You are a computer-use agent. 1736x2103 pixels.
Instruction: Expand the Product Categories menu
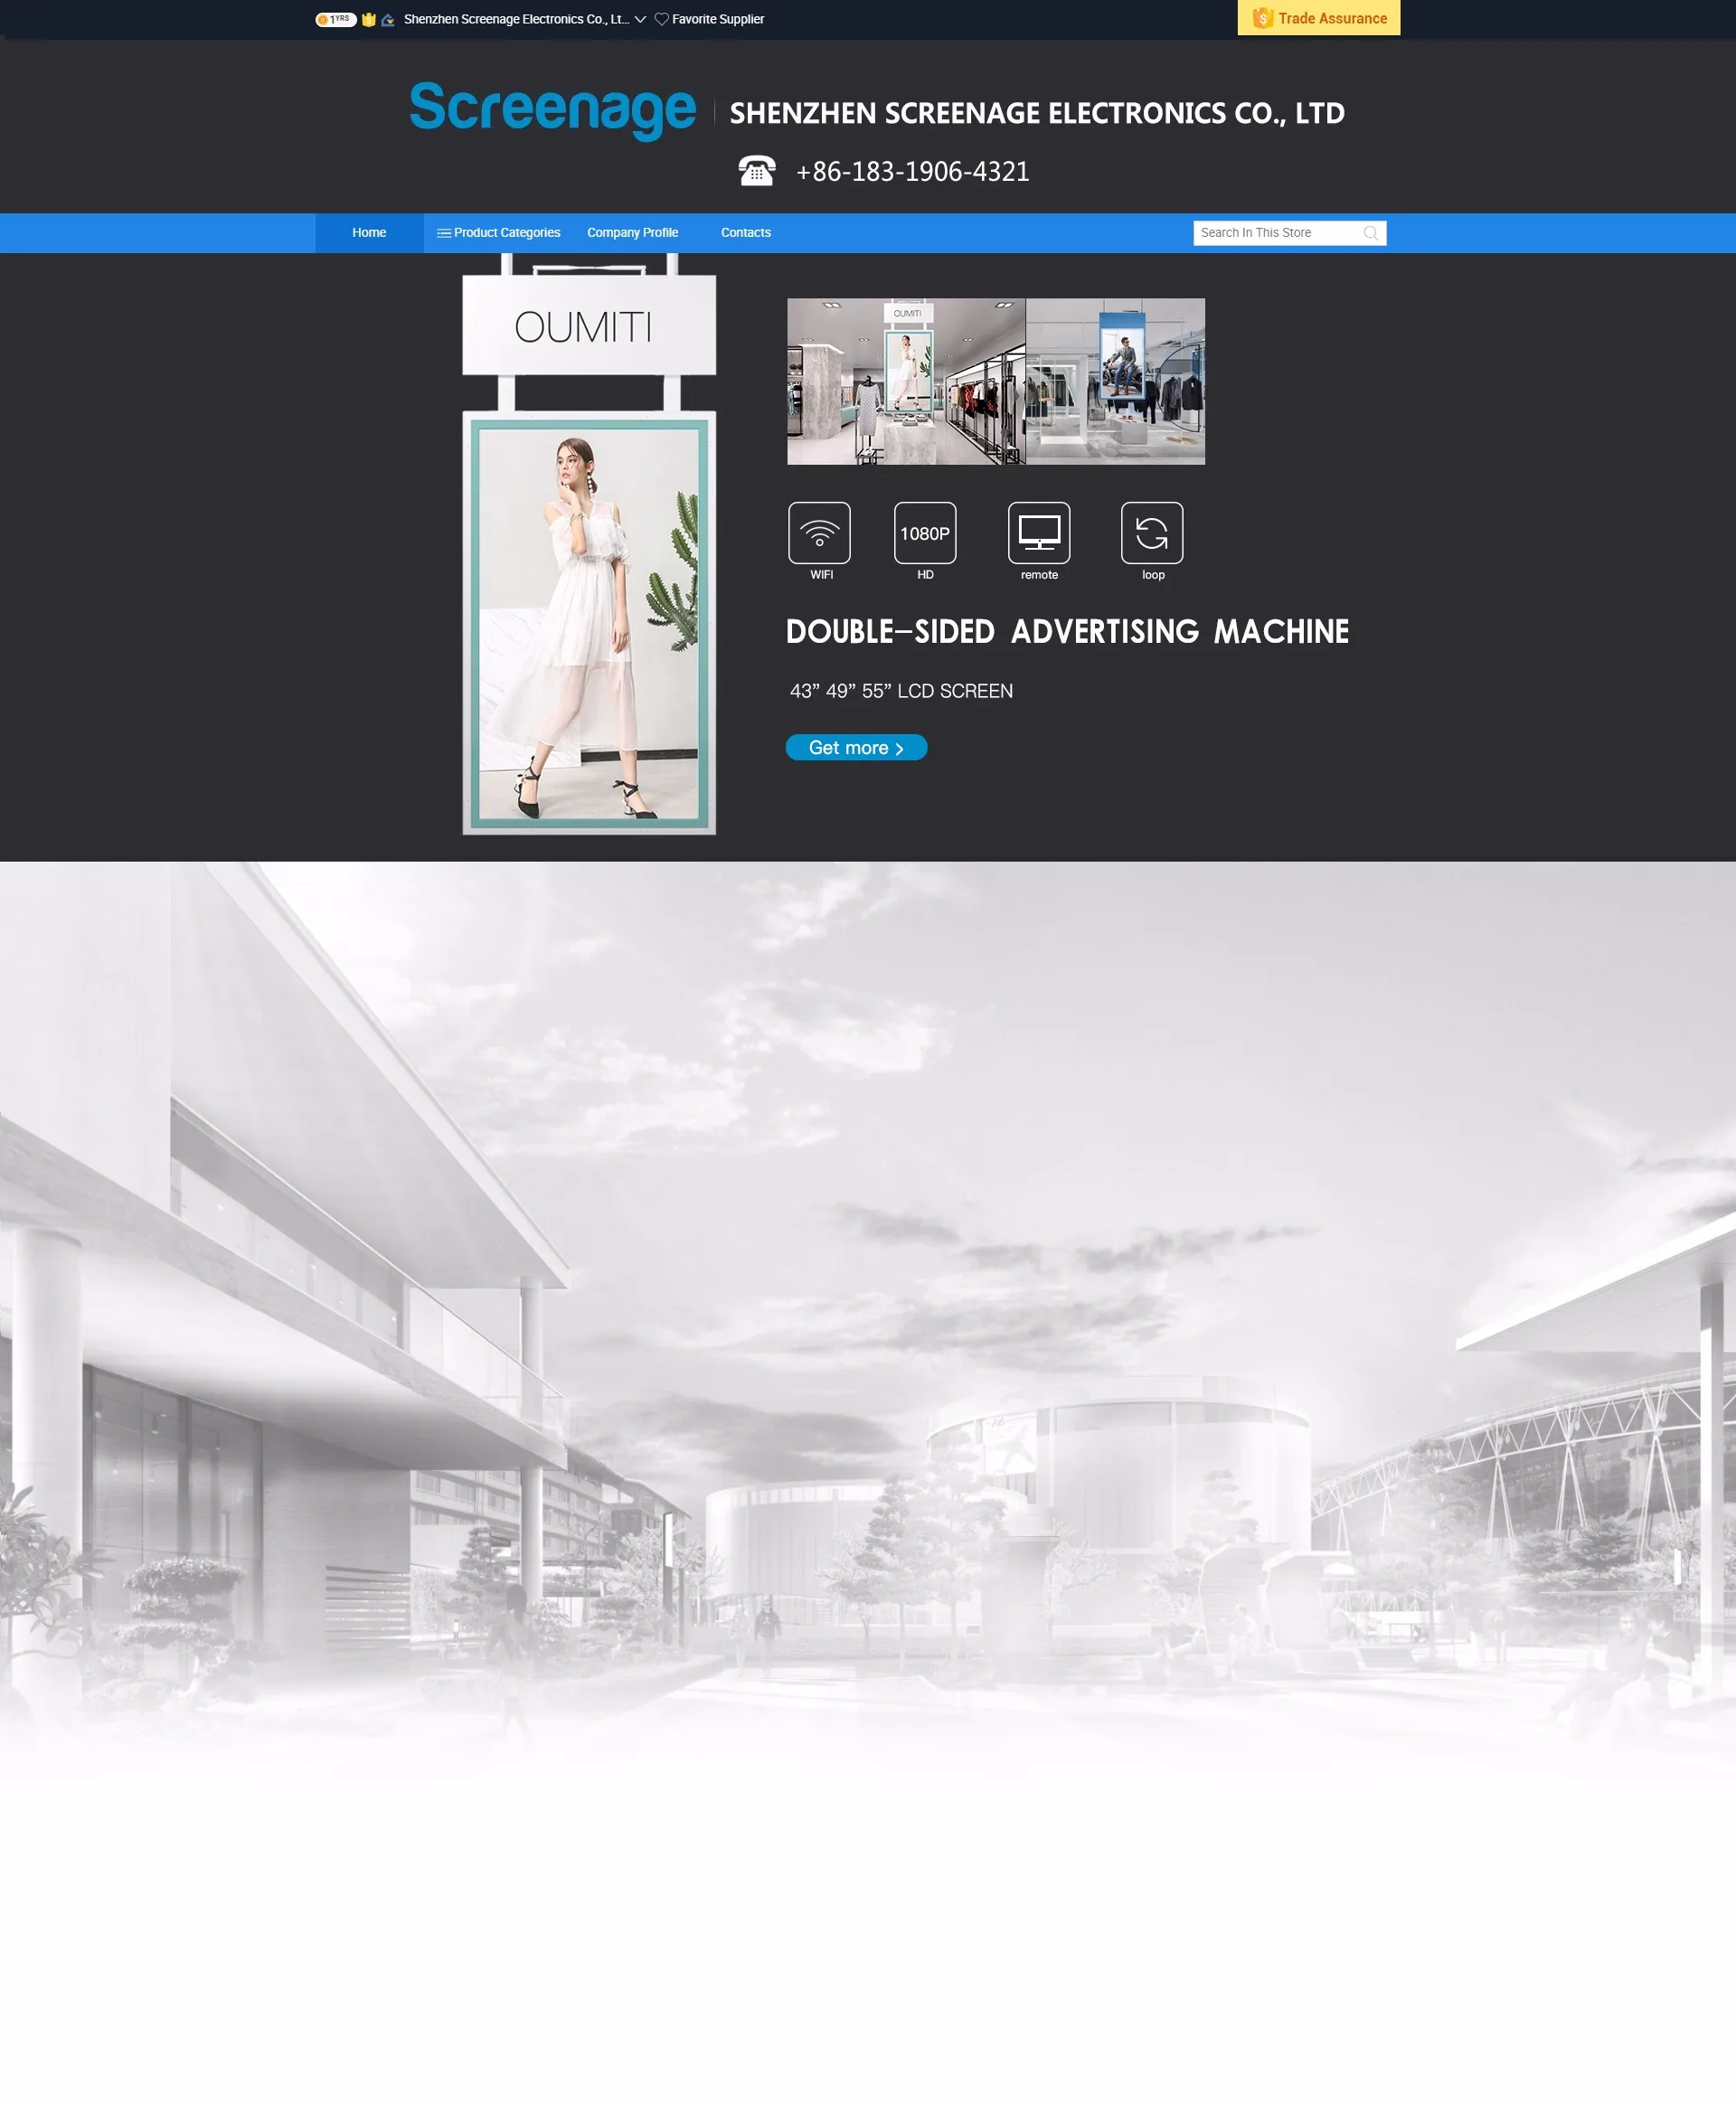coord(498,232)
